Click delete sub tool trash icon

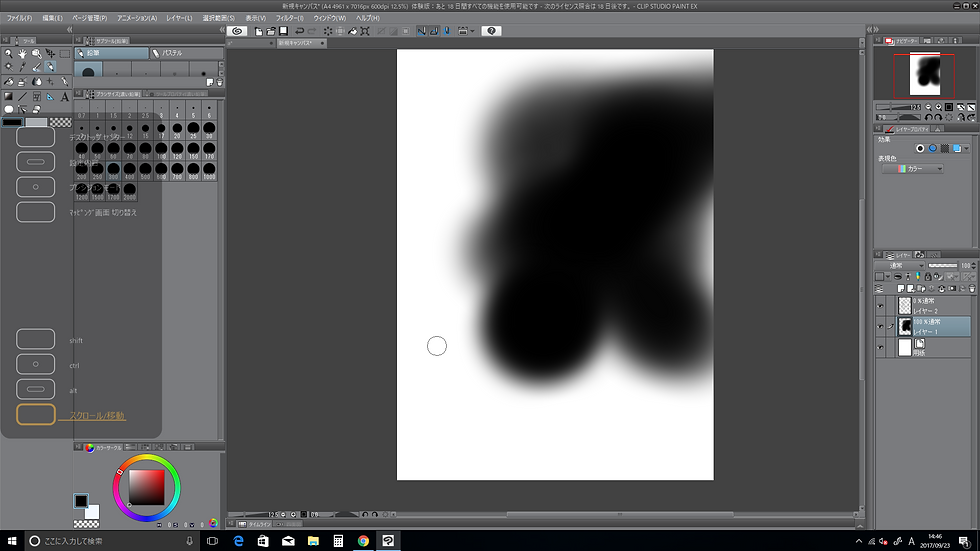219,82
